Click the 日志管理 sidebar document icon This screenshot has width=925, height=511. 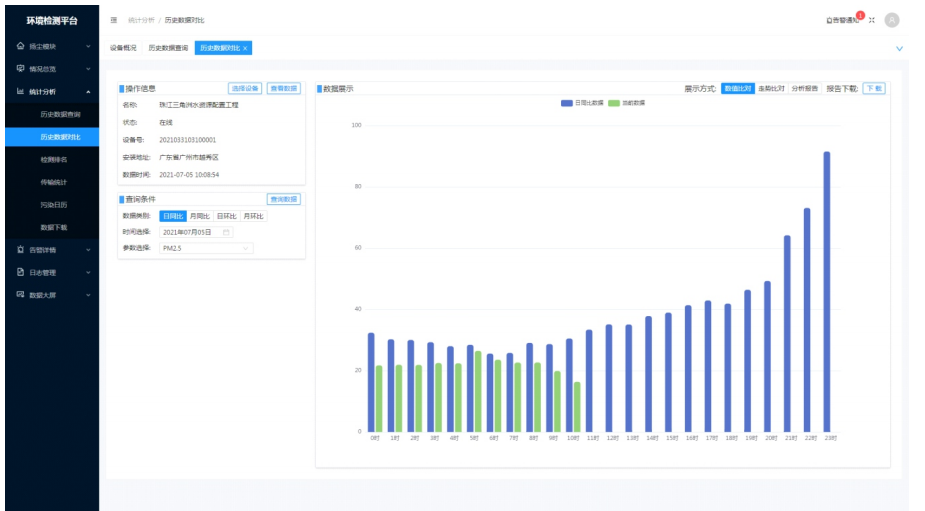pyautogui.click(x=20, y=272)
